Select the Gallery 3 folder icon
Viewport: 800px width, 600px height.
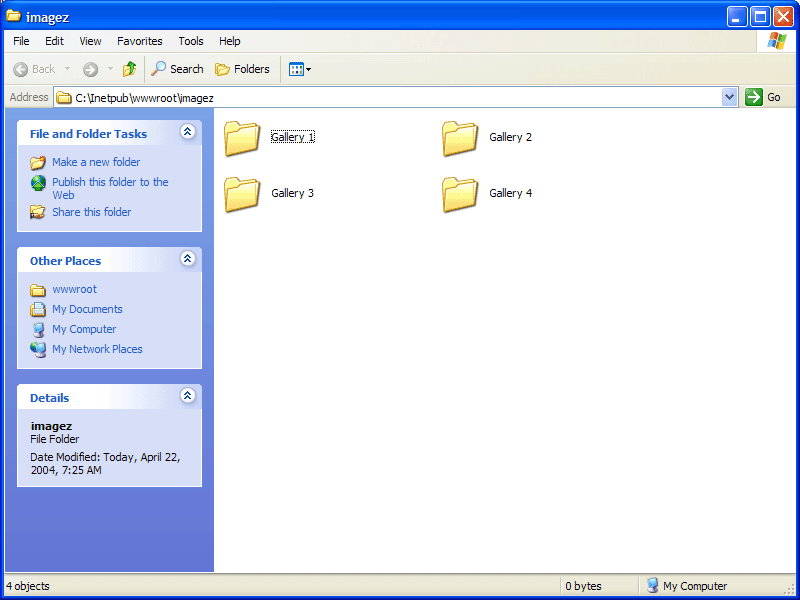(242, 194)
